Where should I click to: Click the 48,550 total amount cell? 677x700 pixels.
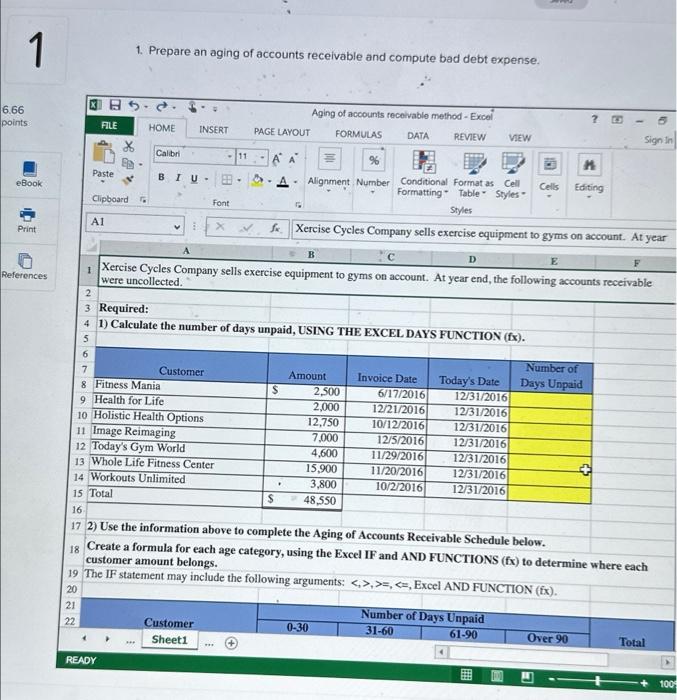pos(303,500)
